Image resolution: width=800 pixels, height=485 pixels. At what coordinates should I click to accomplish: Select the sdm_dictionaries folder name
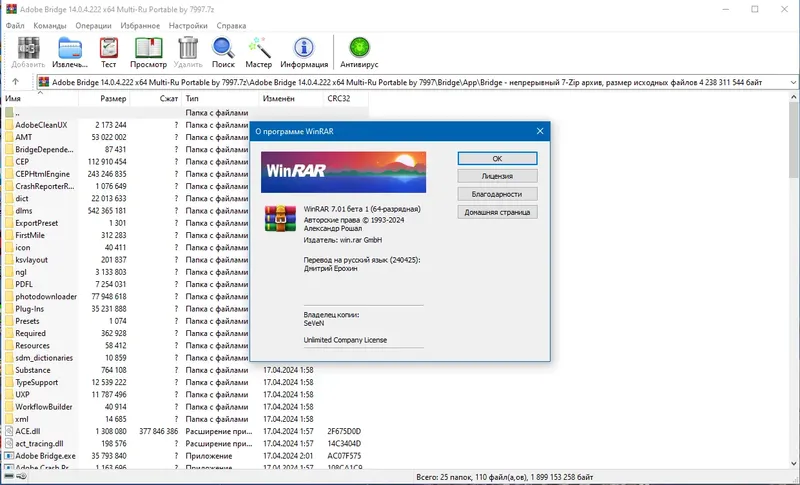click(44, 358)
